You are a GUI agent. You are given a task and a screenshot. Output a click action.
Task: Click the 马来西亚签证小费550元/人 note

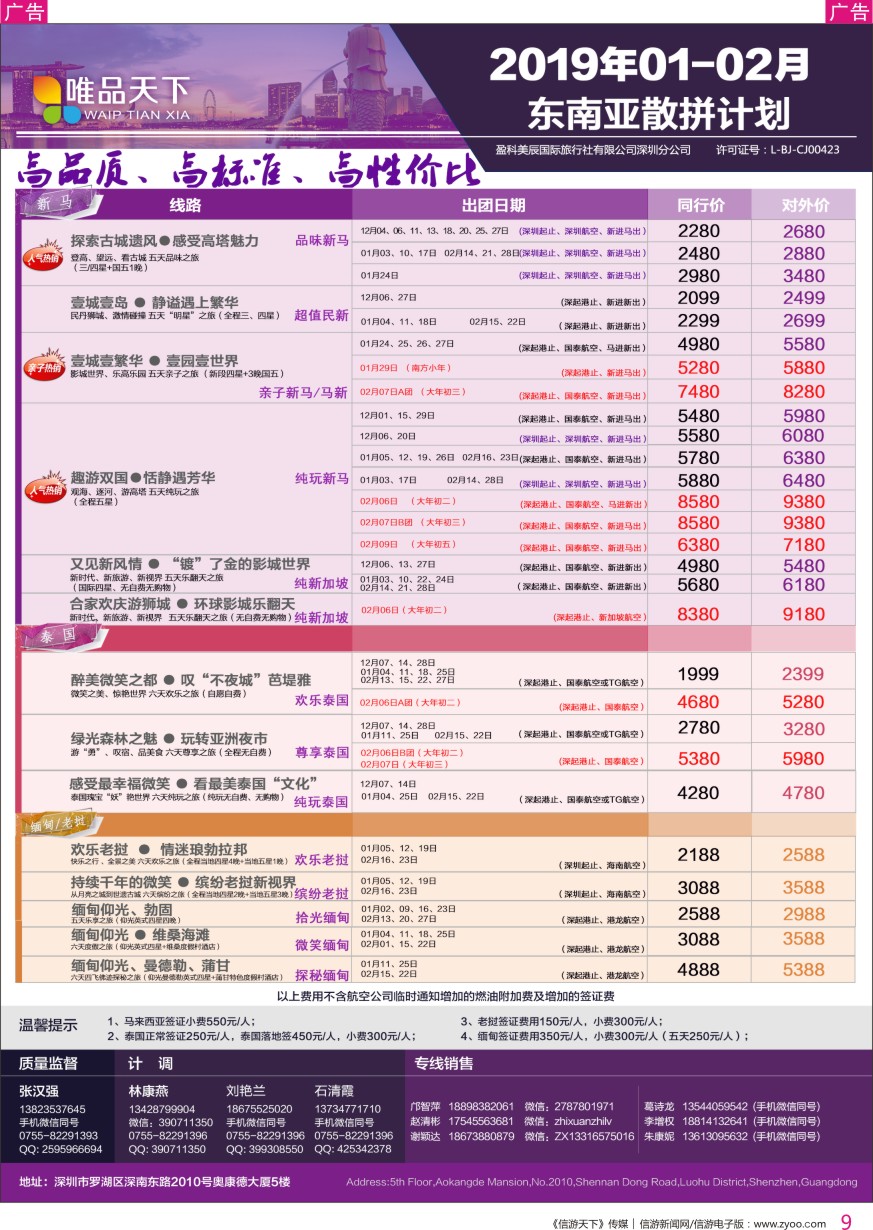[184, 1021]
